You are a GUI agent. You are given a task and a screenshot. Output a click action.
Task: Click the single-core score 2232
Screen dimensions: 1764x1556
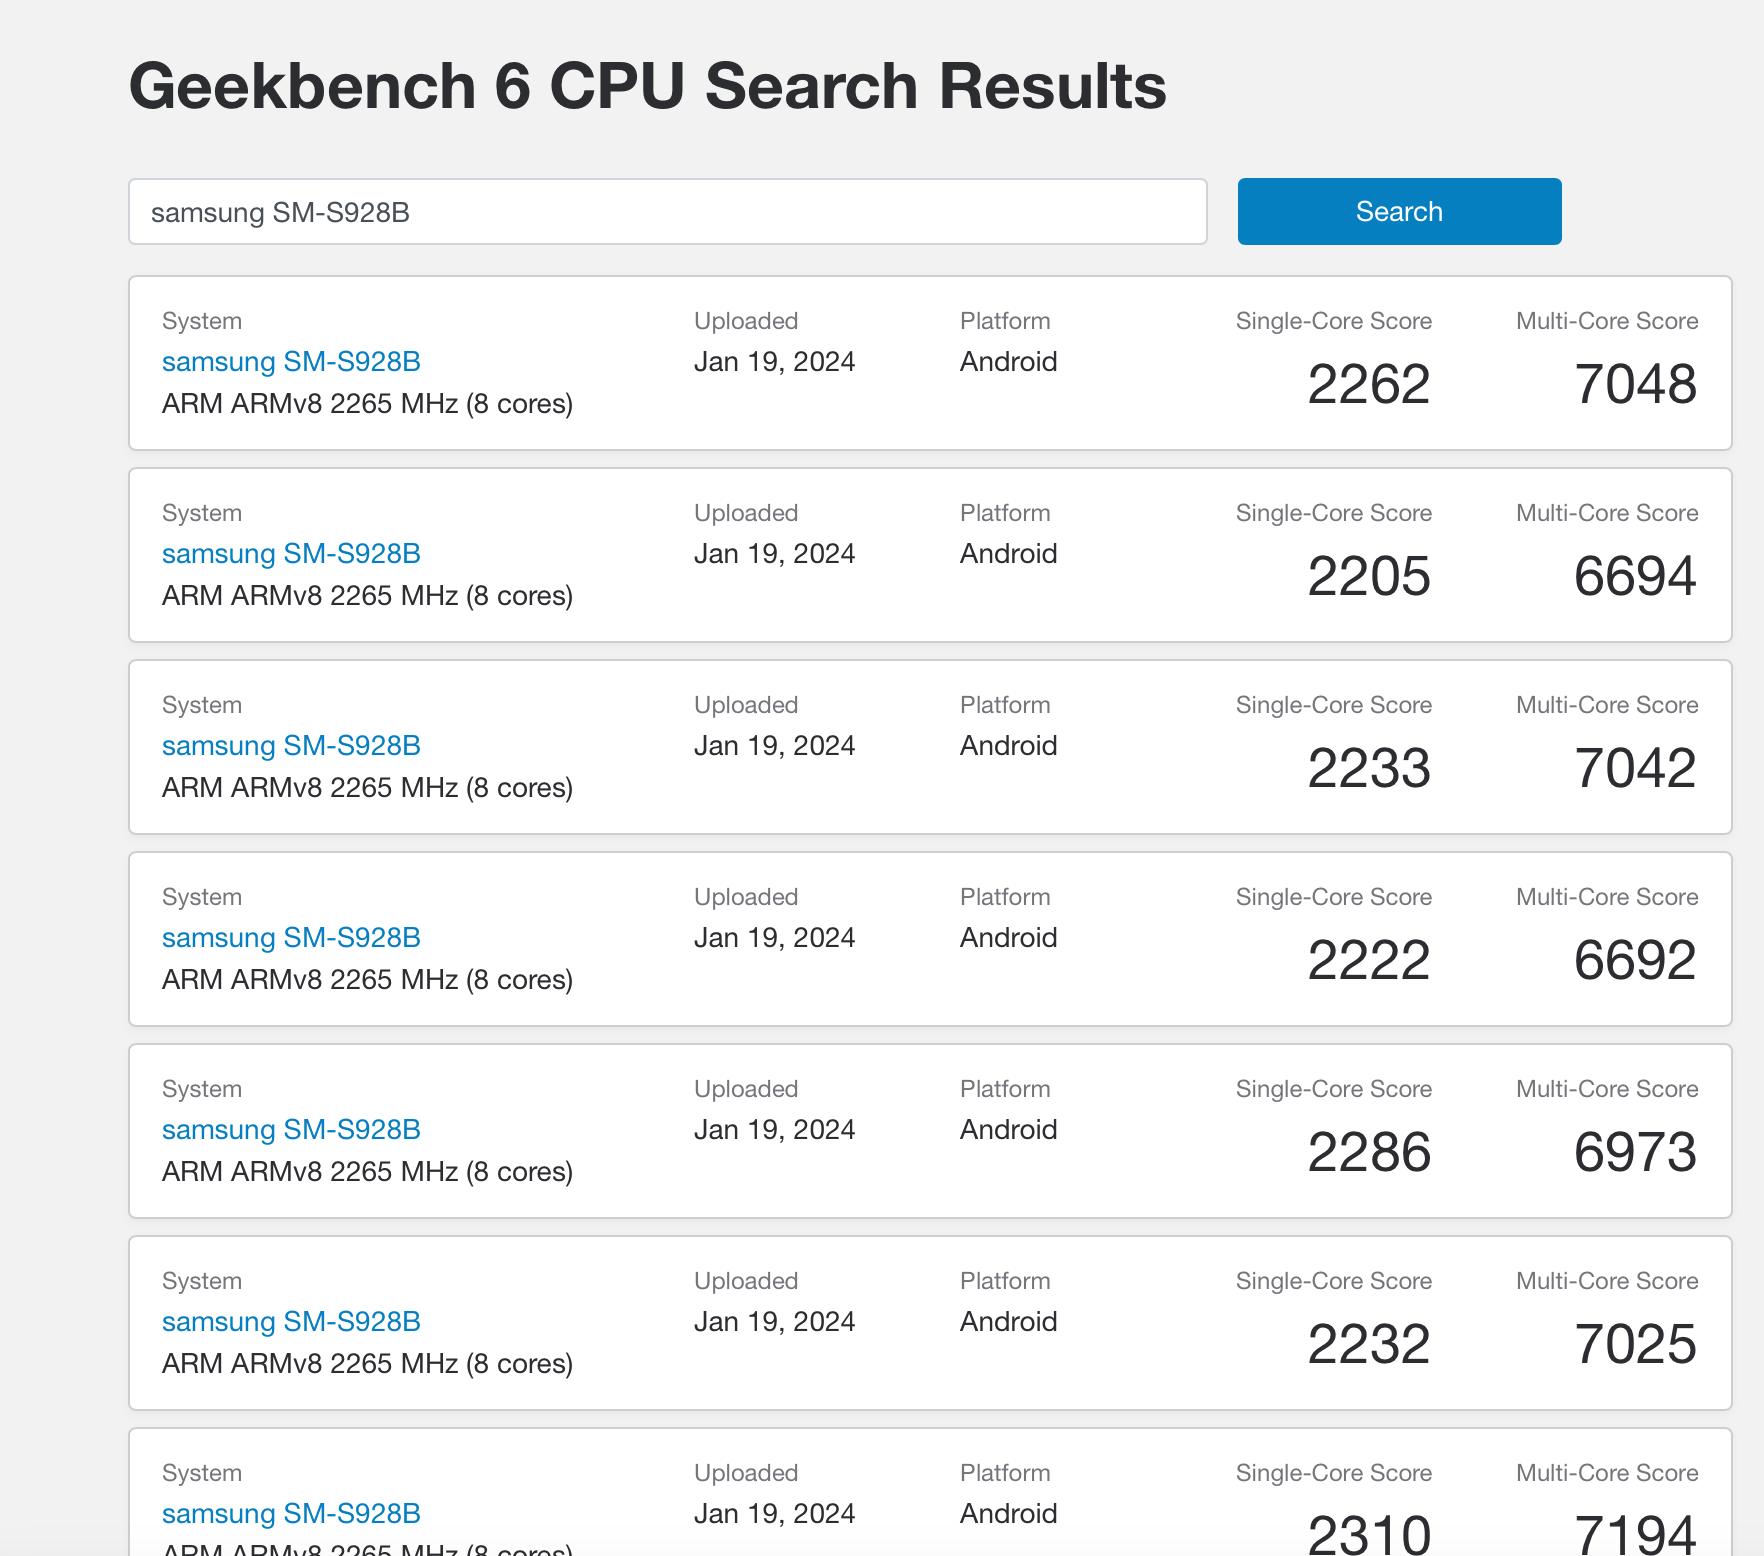click(1369, 1344)
